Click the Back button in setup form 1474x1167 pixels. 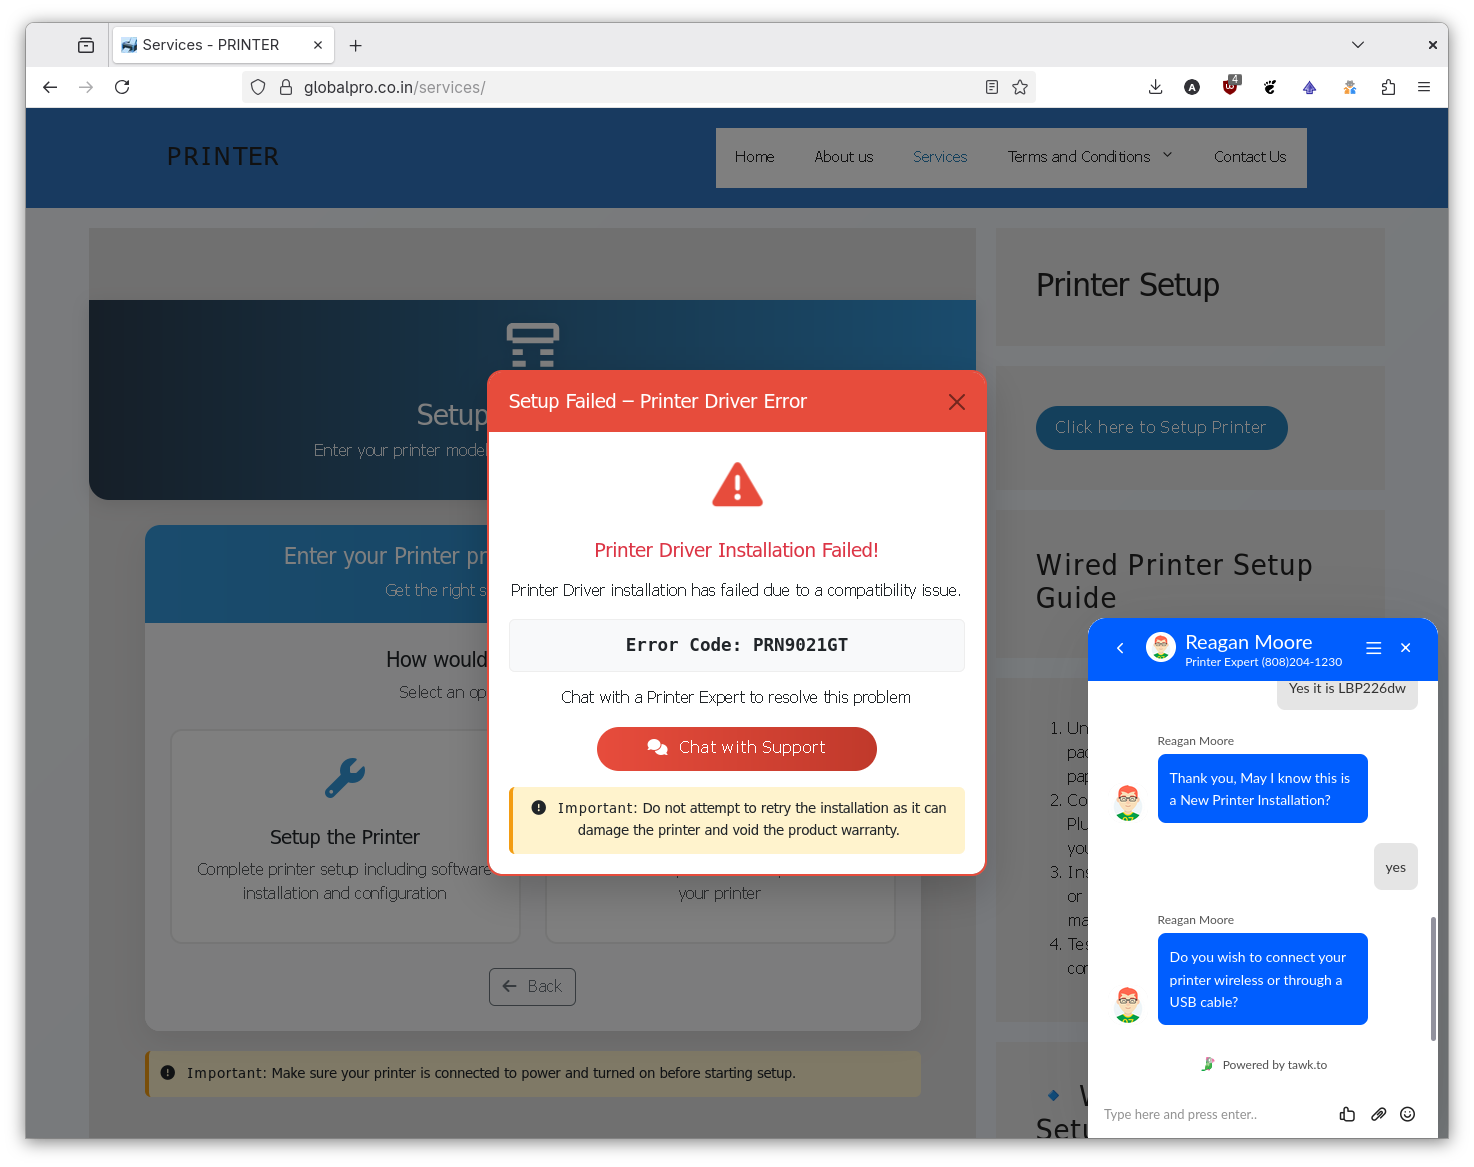coord(532,987)
